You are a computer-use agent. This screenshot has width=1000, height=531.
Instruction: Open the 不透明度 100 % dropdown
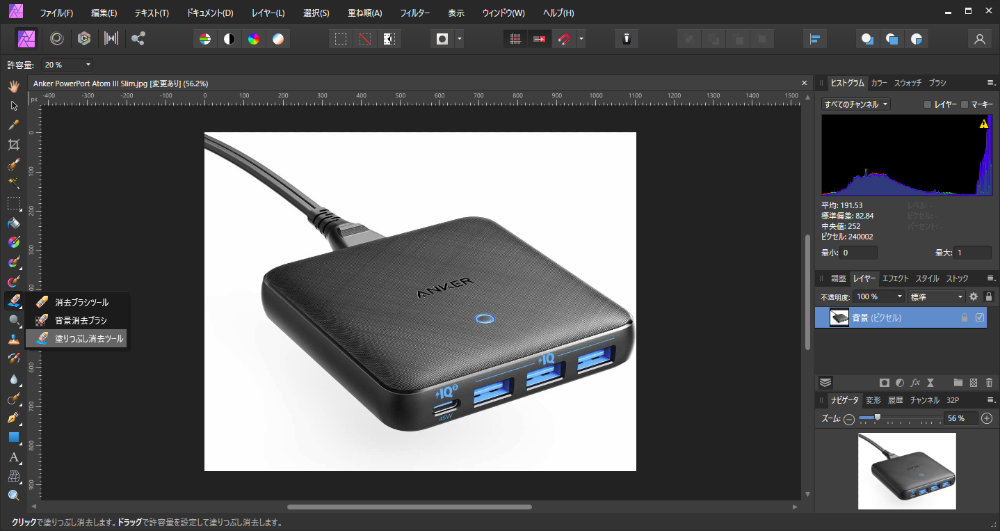click(x=879, y=296)
